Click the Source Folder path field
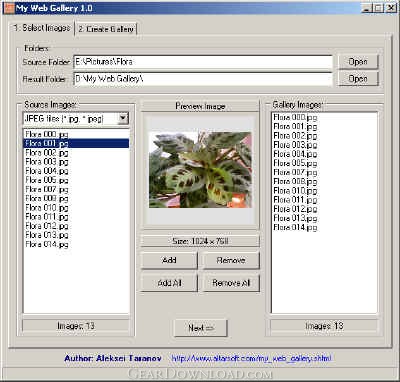The image size is (400, 382). pyautogui.click(x=203, y=62)
